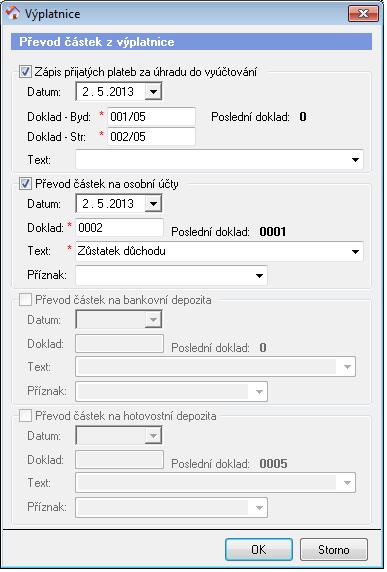The width and height of the screenshot is (387, 572).
Task: Expand Text dropdown in the Zápis plateb section
Action: pos(355,160)
